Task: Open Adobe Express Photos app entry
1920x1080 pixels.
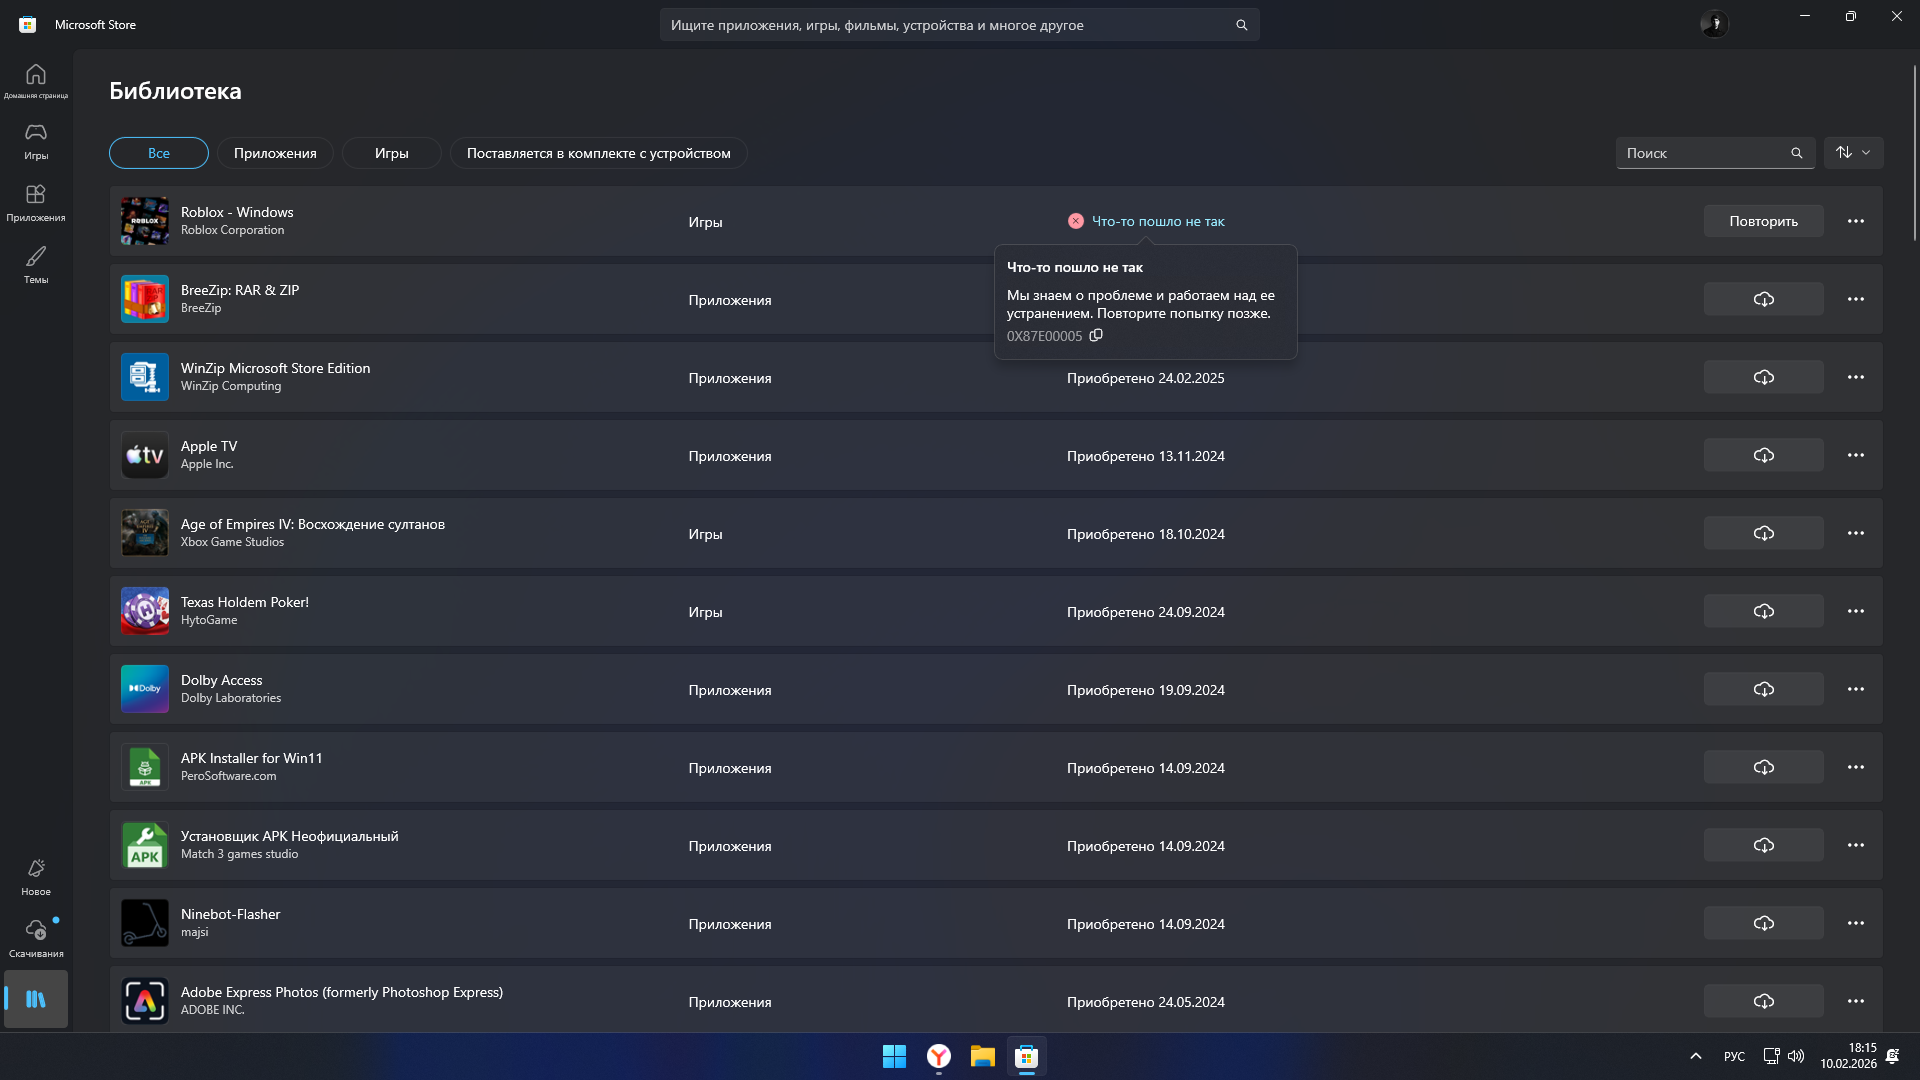Action: pos(996,1001)
